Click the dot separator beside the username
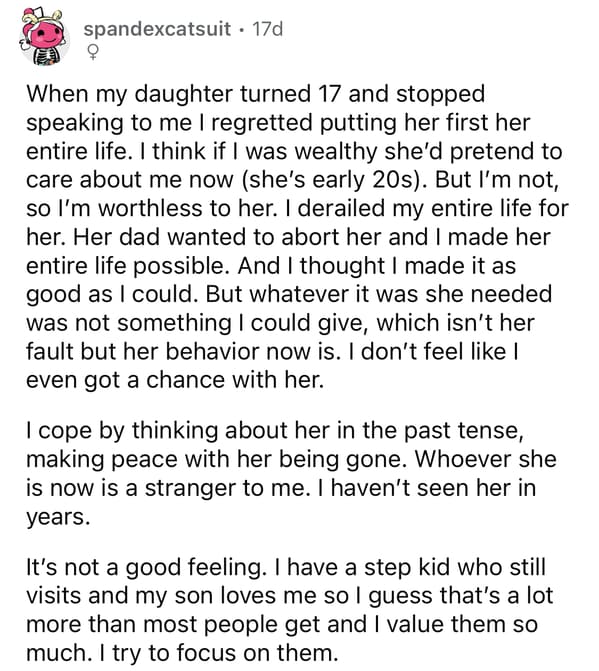 point(242,30)
